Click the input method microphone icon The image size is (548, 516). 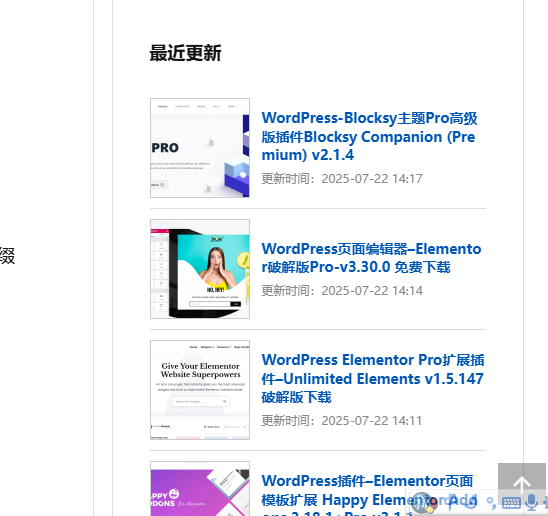(x=531, y=502)
